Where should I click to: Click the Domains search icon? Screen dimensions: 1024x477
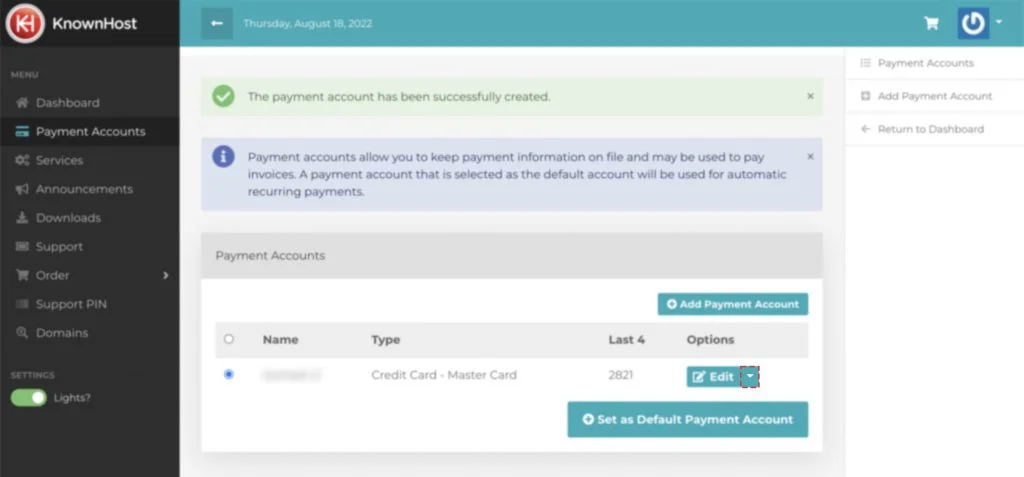coord(22,333)
